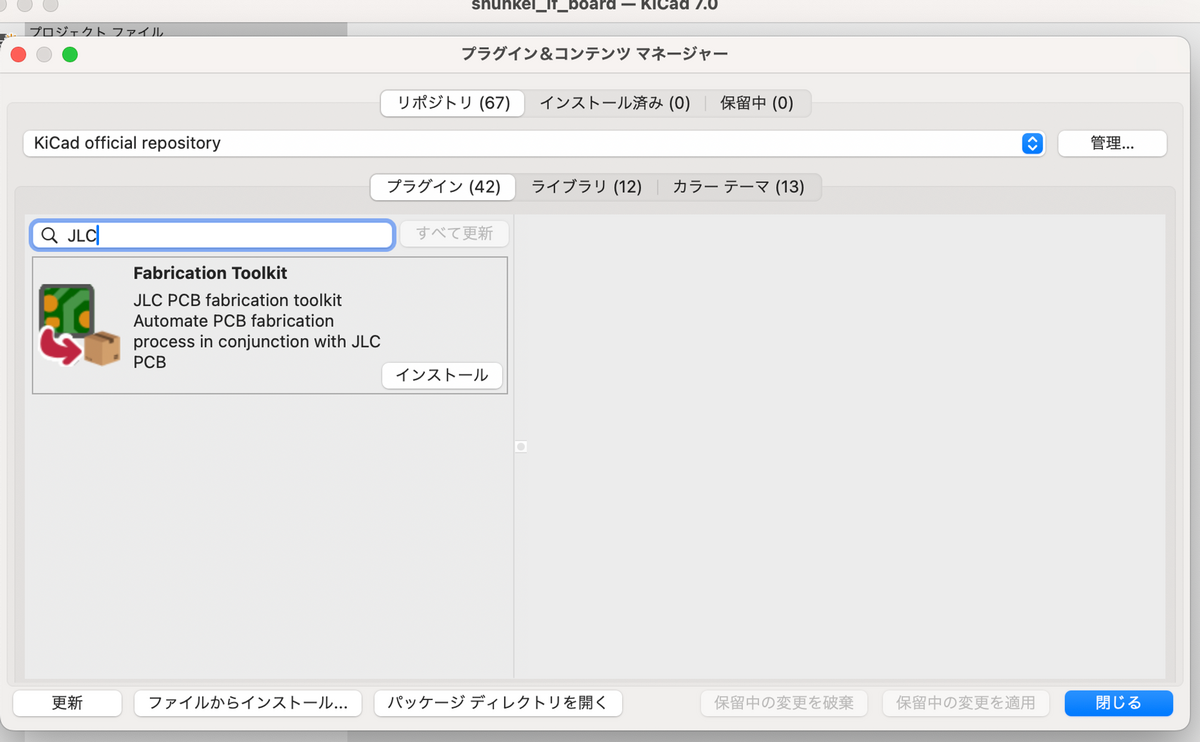
Task: Click the 更新 button
Action: [x=67, y=703]
